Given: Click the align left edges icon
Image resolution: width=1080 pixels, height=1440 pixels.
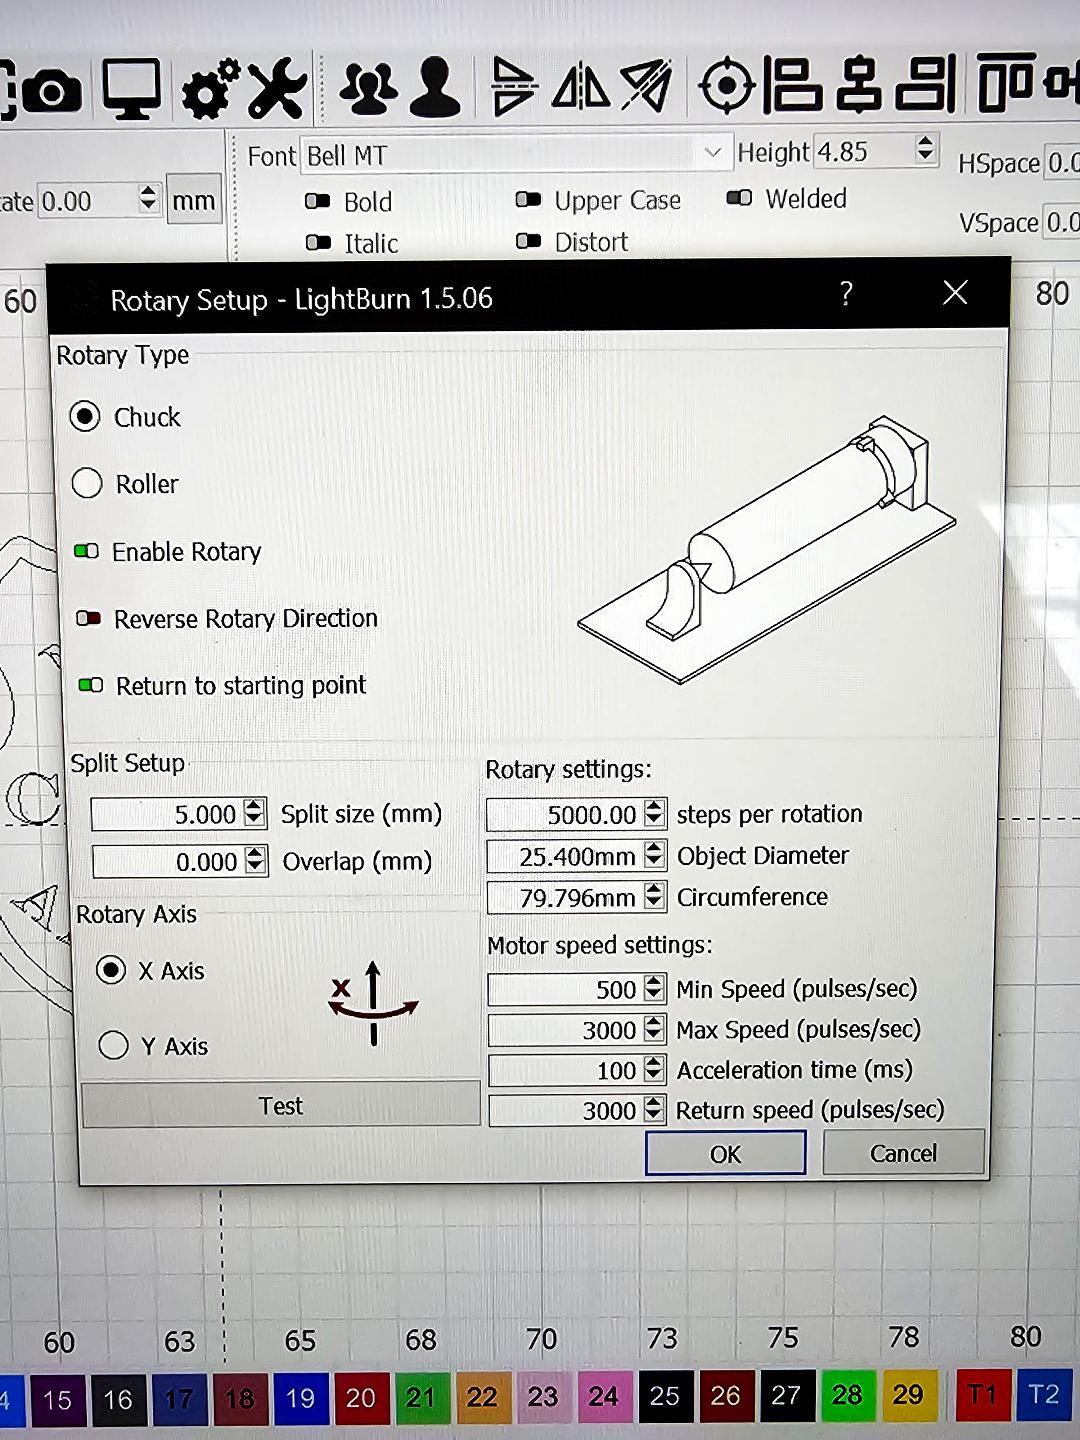Looking at the screenshot, I should pos(792,86).
